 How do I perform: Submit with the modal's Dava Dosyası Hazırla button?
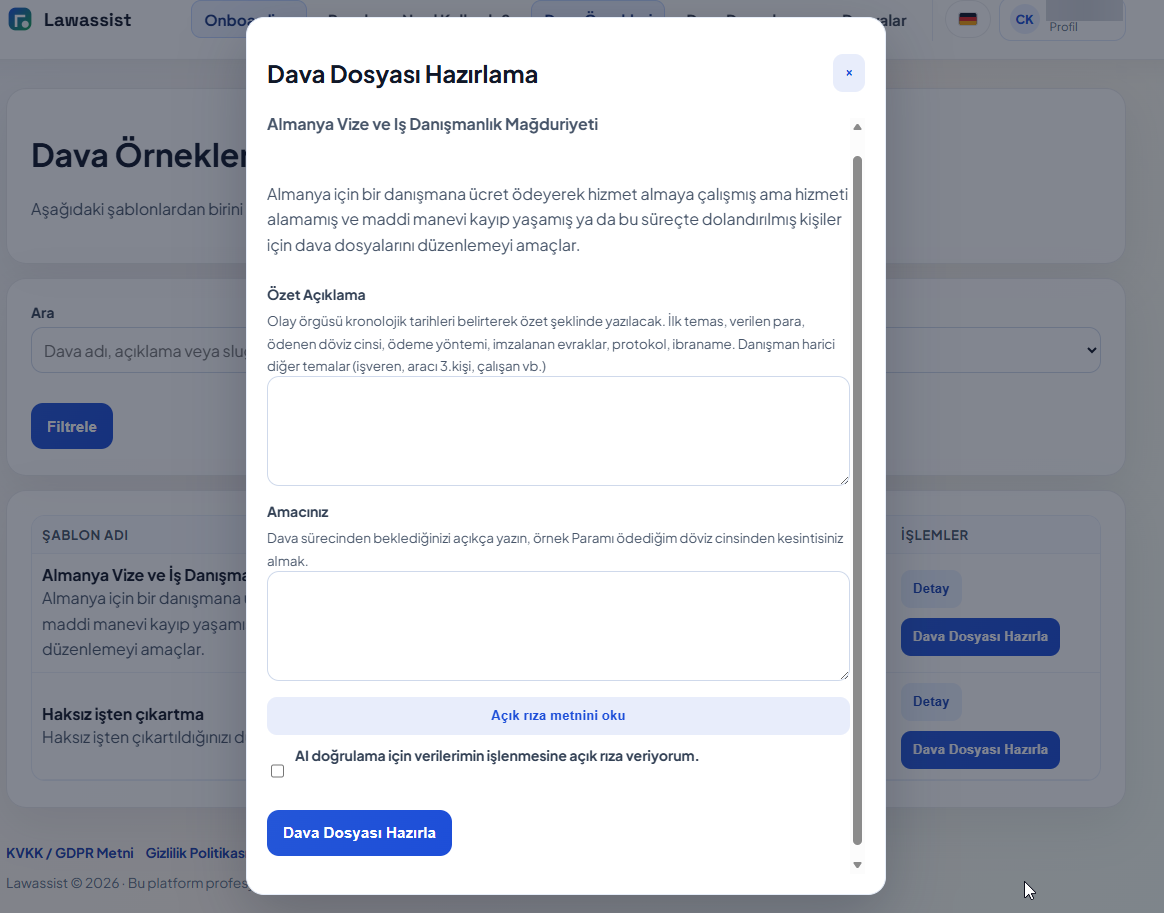point(359,833)
